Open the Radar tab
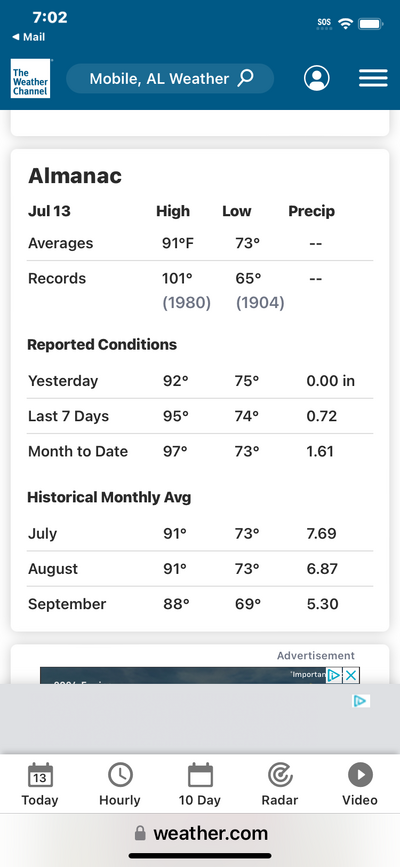Image resolution: width=400 pixels, height=867 pixels. (280, 784)
